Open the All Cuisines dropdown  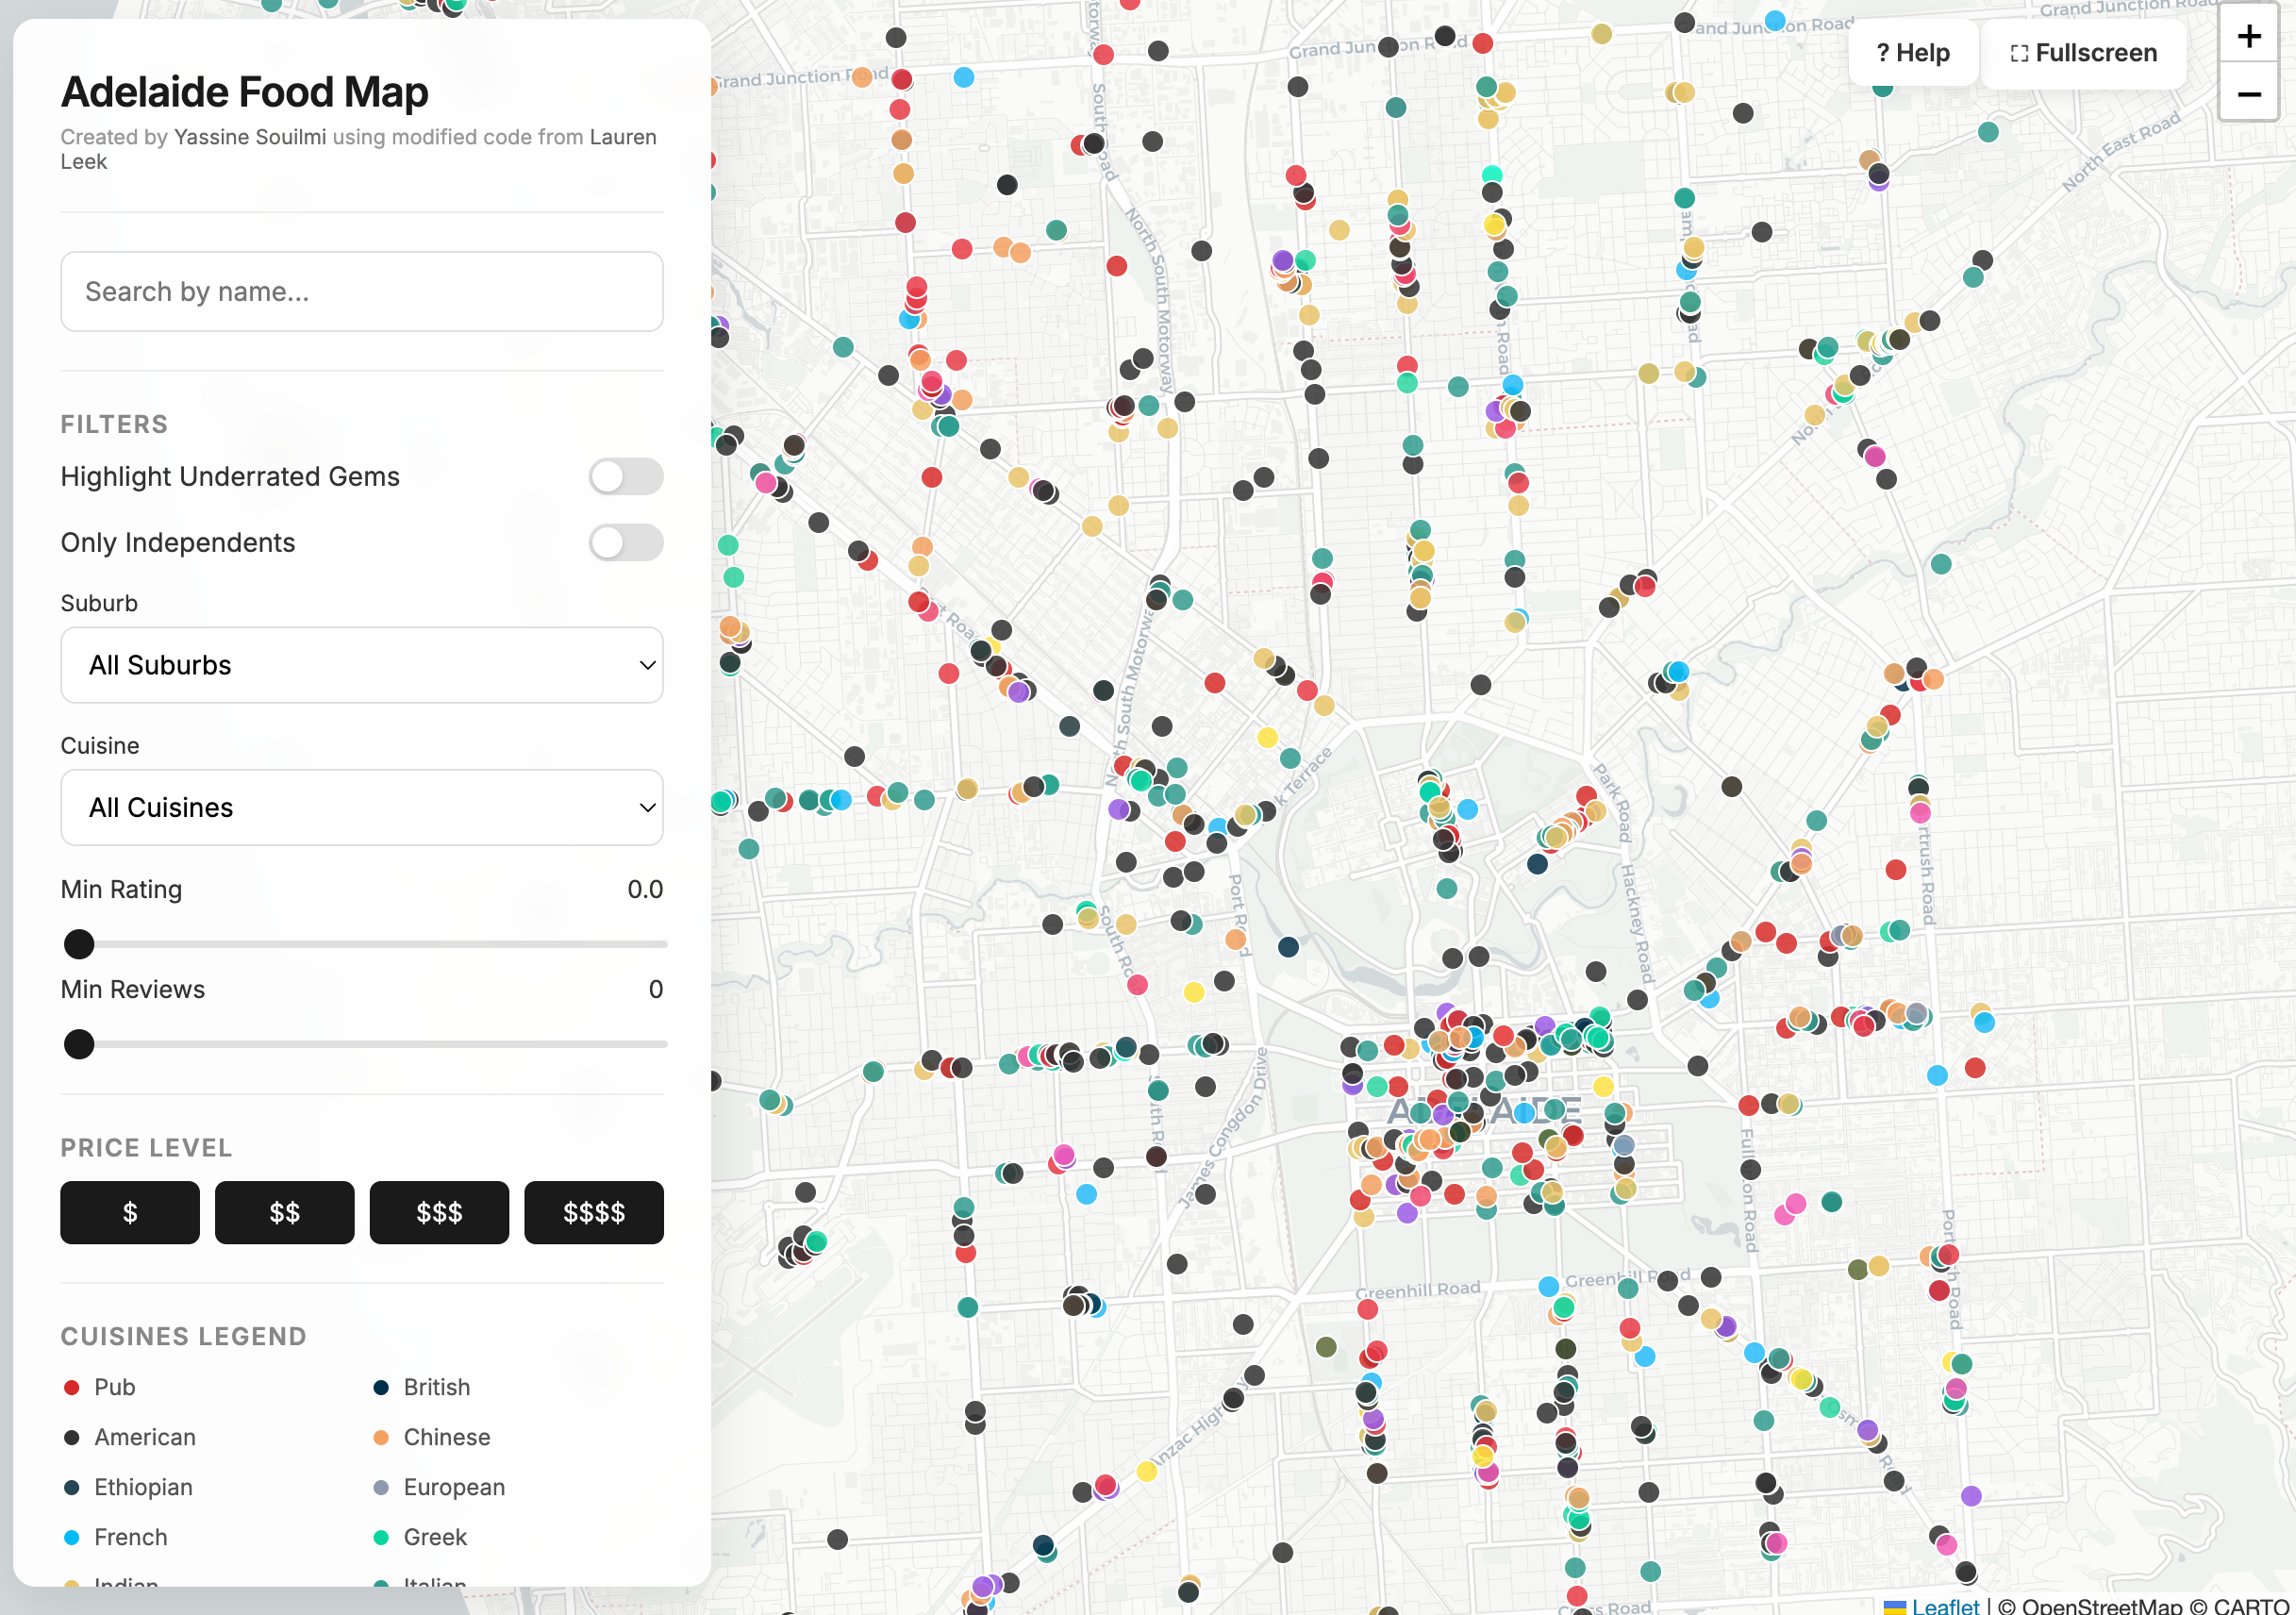point(362,807)
